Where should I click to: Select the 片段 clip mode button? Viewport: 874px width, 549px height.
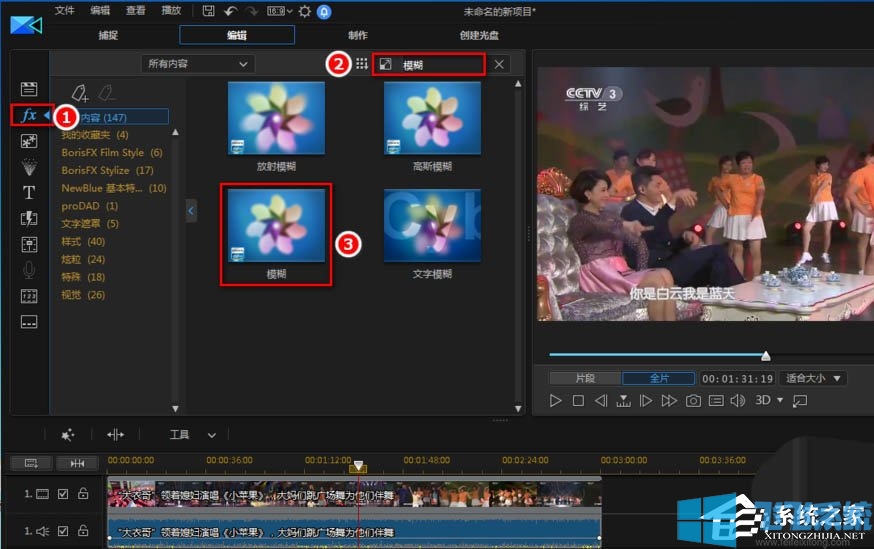coord(584,378)
